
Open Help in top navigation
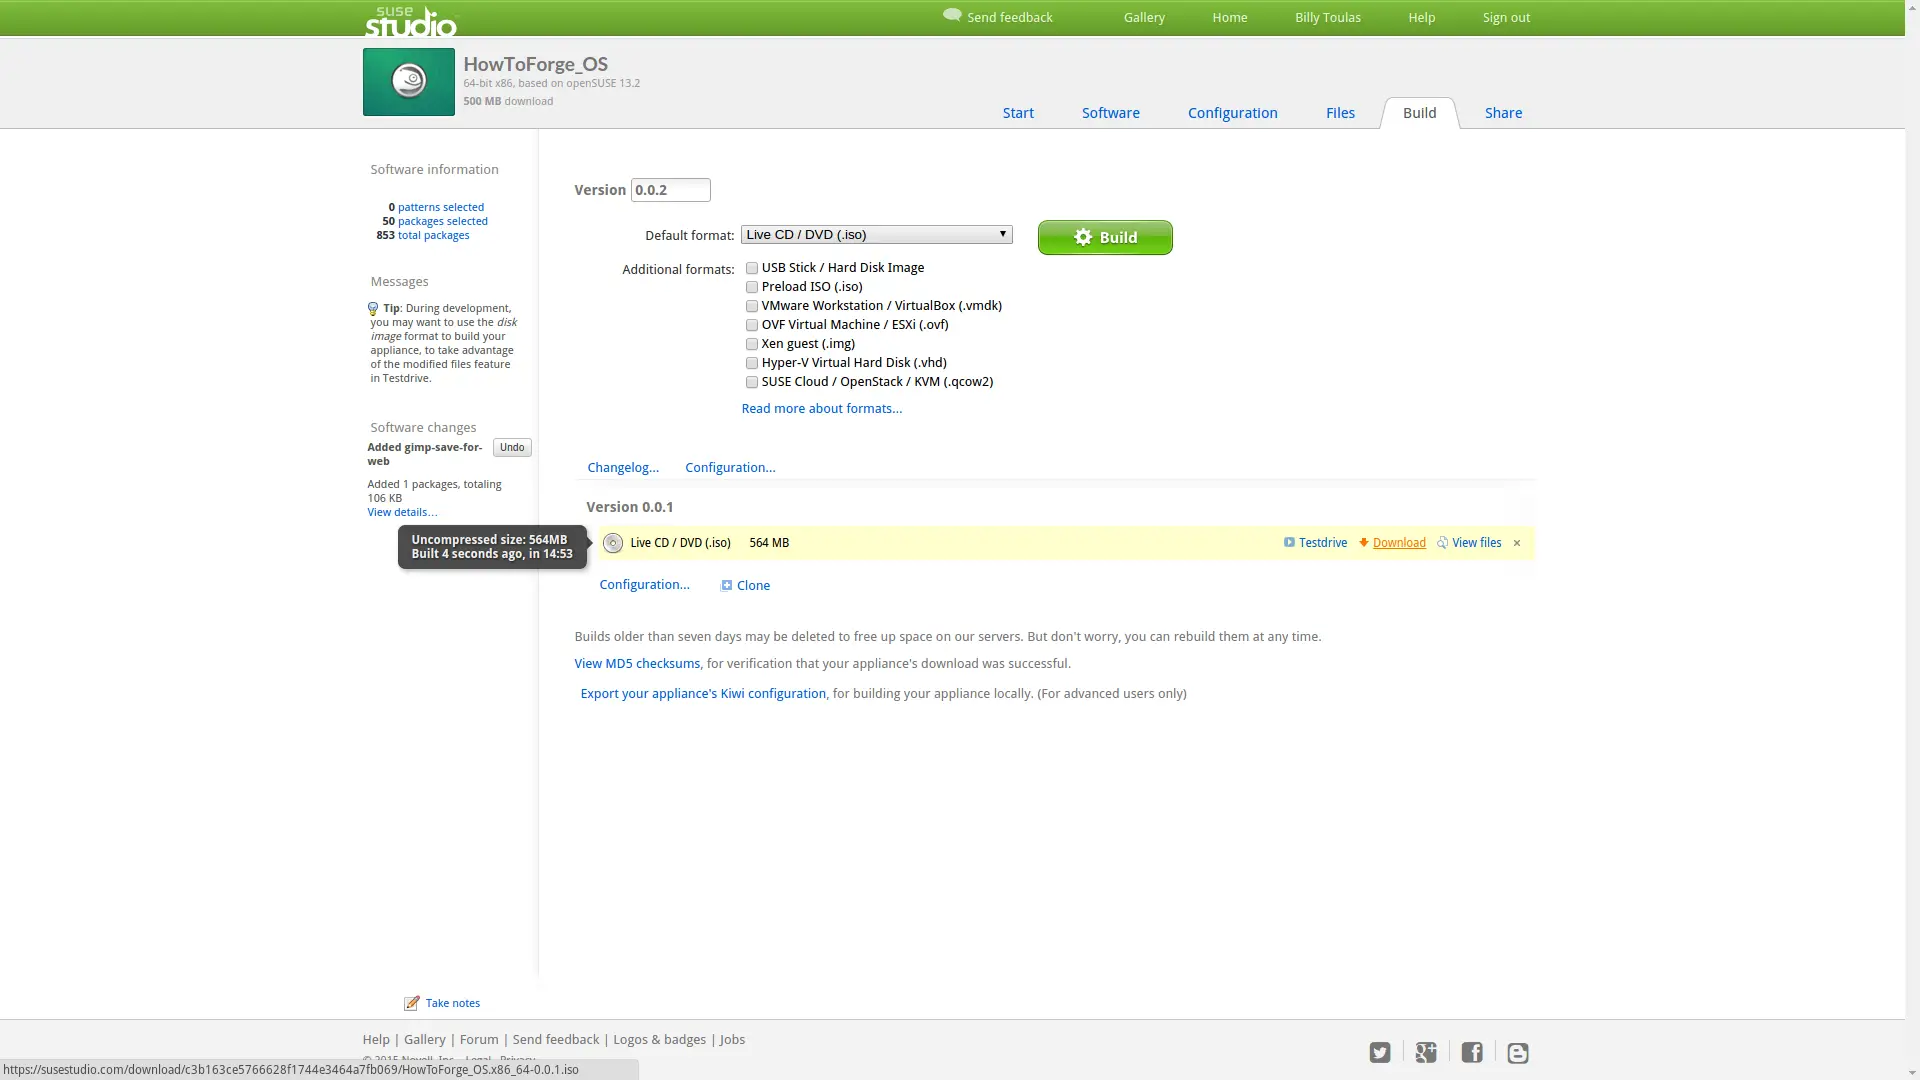point(1421,17)
